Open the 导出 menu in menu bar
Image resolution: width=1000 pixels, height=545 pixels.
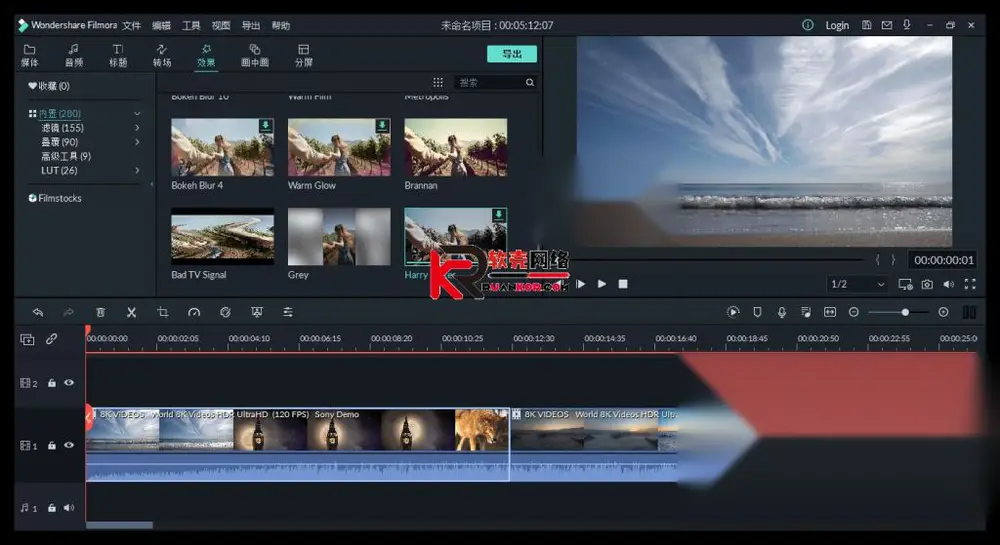pyautogui.click(x=251, y=25)
